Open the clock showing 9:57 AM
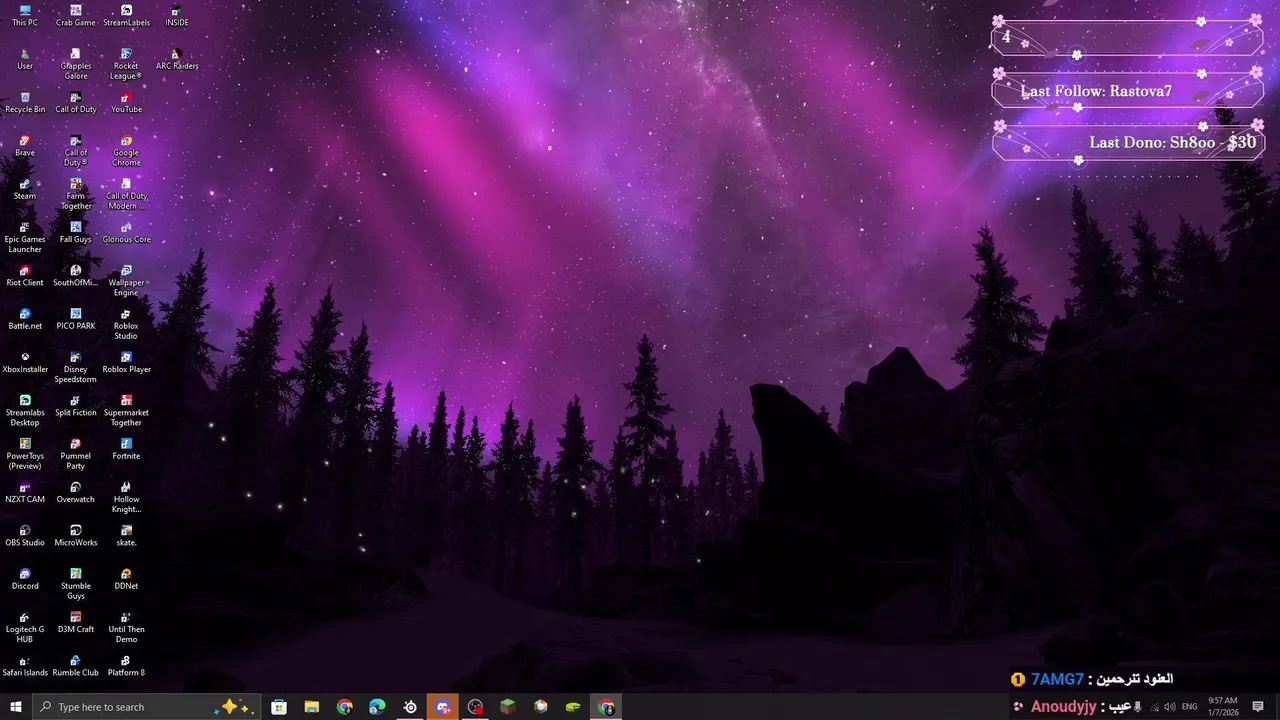 (x=1223, y=707)
